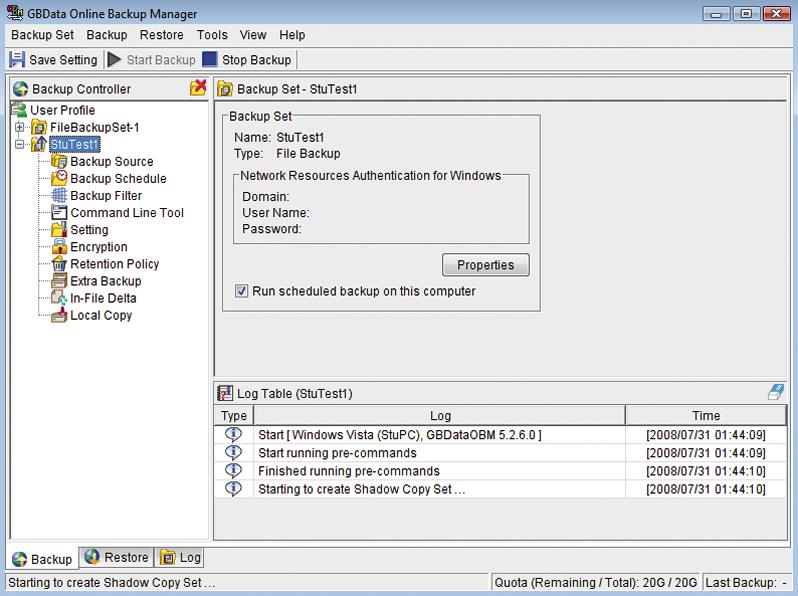Select Backup Source in the tree
The width and height of the screenshot is (798, 596).
tap(111, 161)
